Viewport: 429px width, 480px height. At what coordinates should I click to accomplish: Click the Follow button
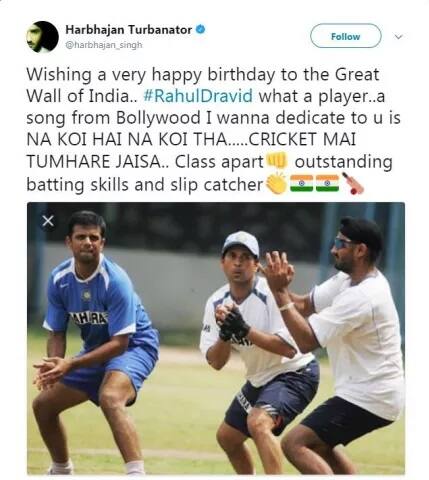coord(345,36)
